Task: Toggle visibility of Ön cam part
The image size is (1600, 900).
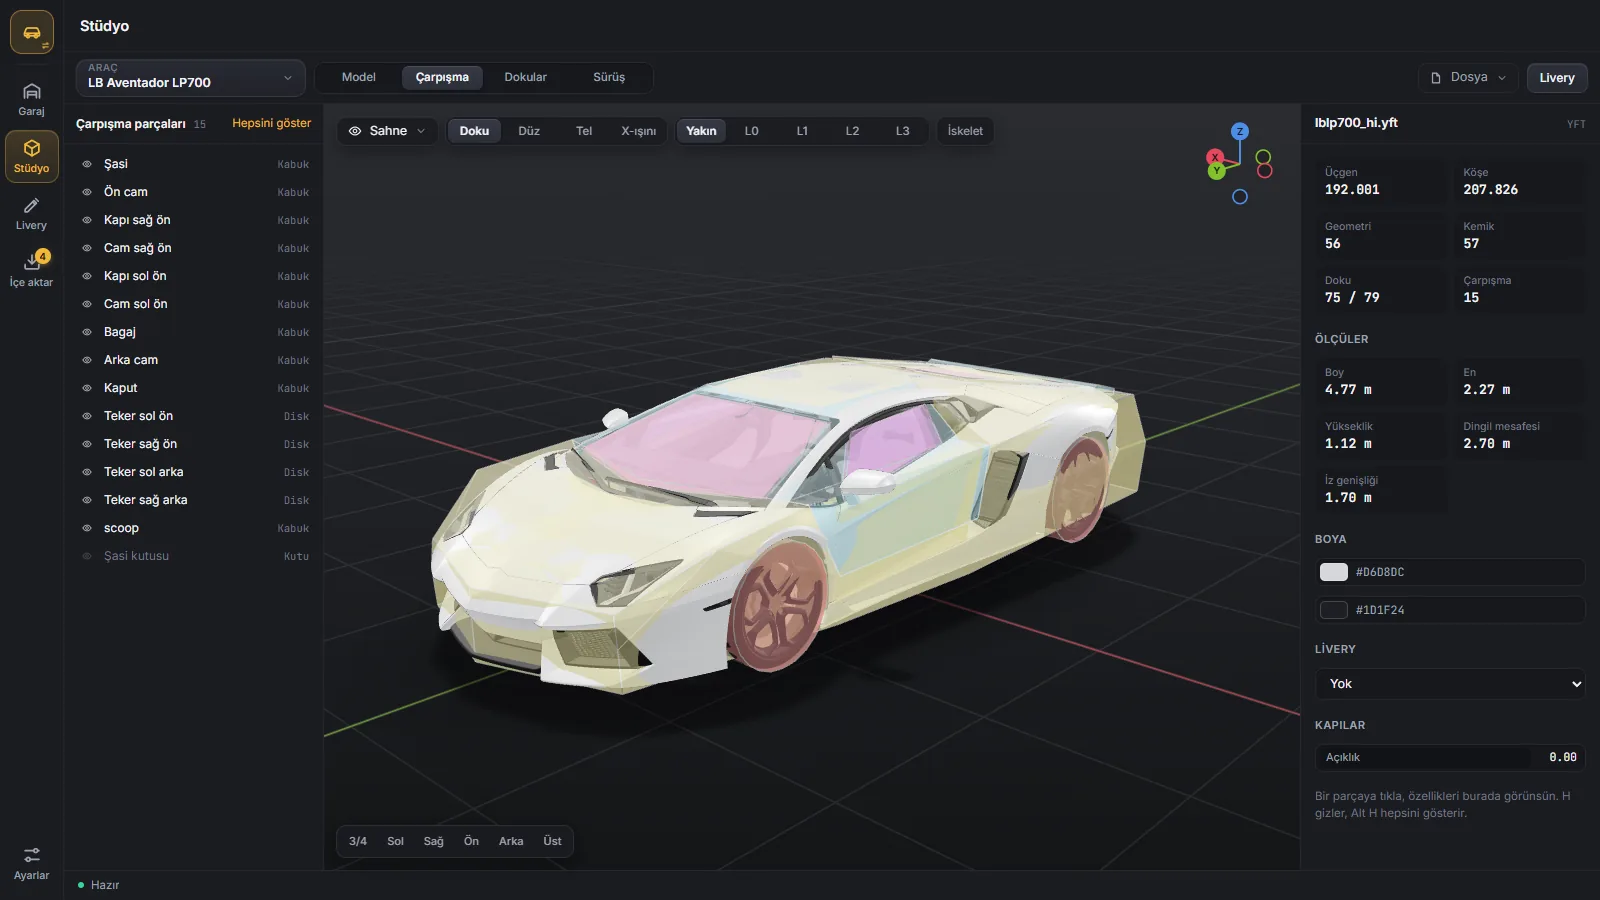Action: [x=87, y=192]
